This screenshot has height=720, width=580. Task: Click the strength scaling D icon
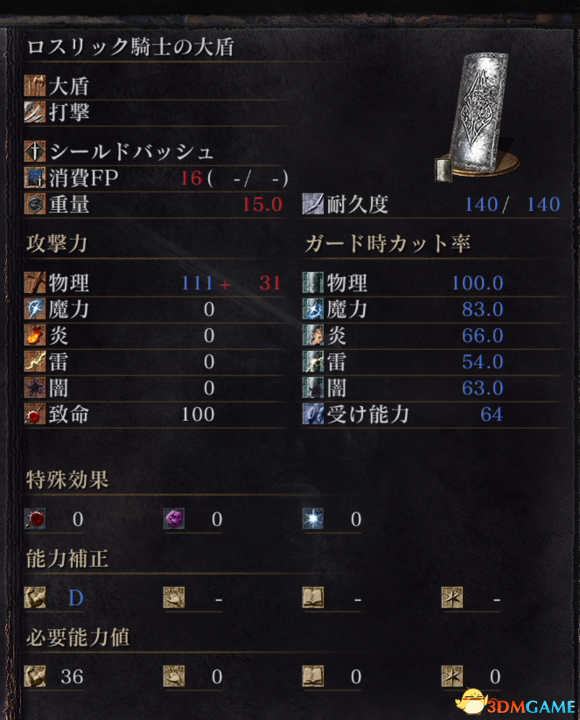[x=35, y=597]
